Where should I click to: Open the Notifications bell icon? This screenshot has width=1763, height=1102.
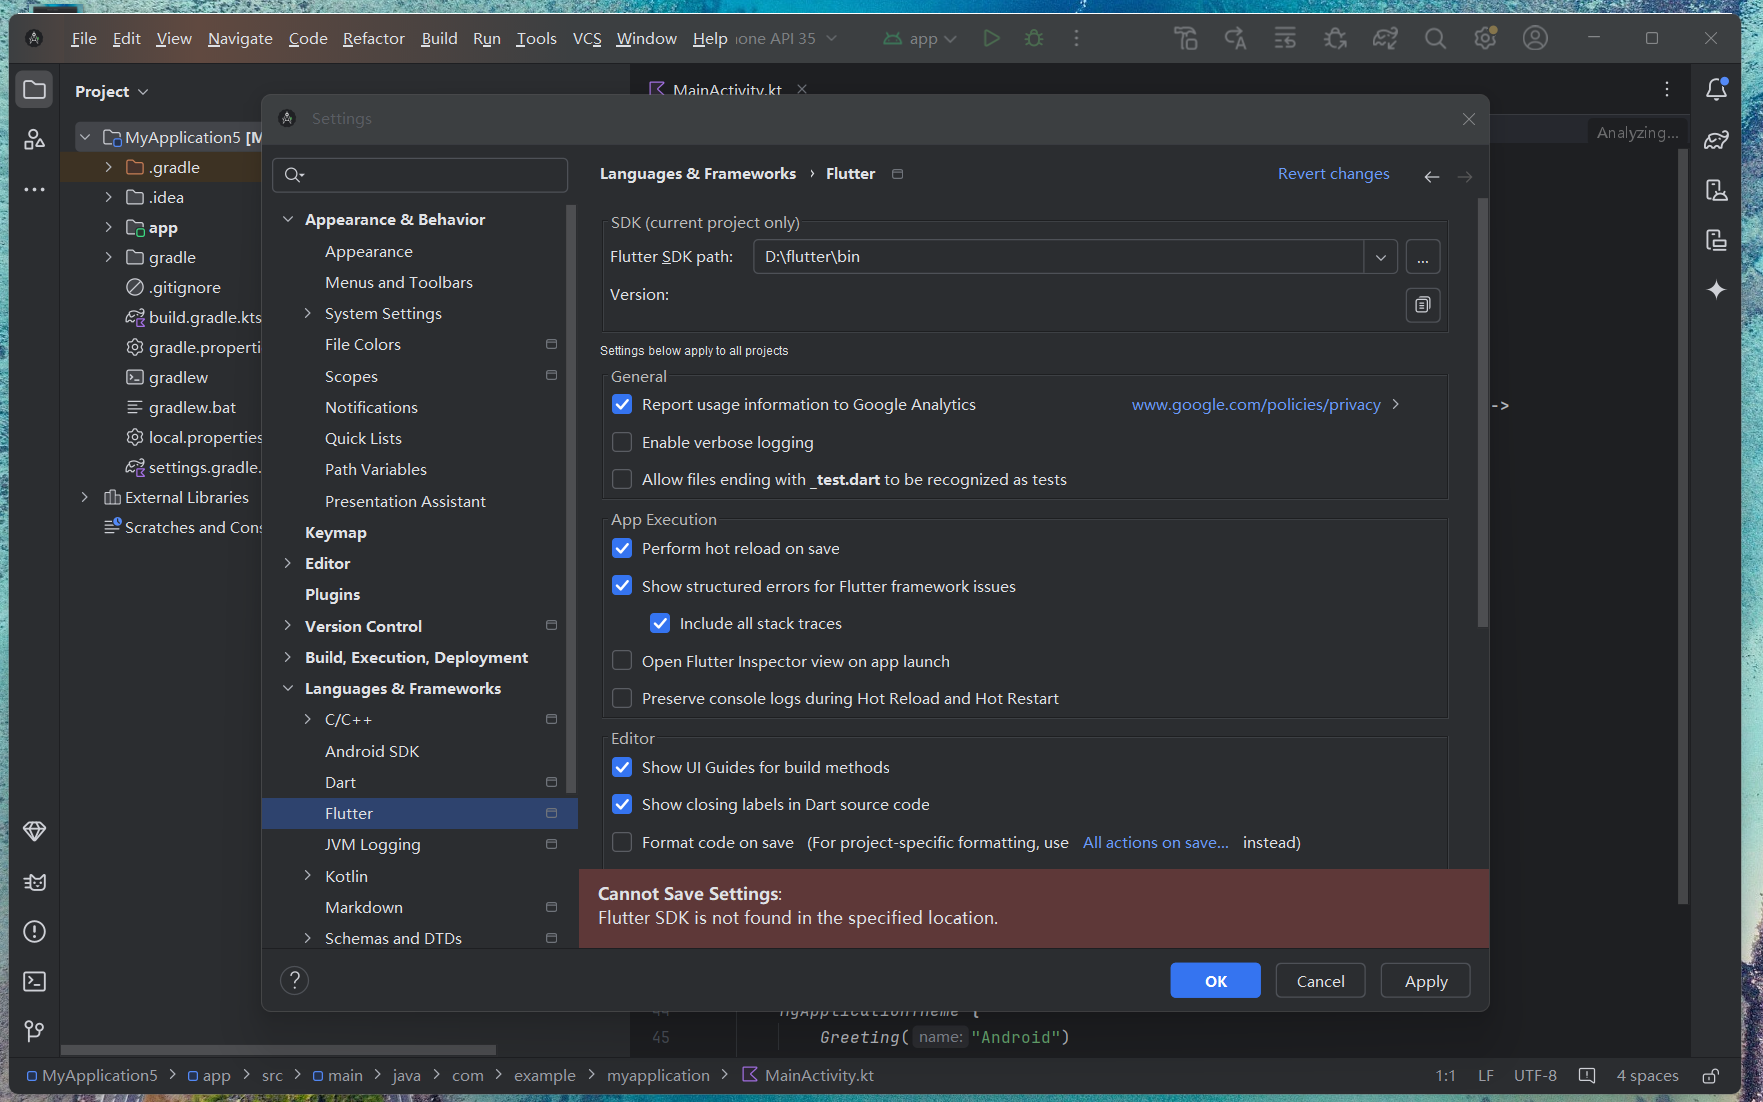(x=1717, y=90)
